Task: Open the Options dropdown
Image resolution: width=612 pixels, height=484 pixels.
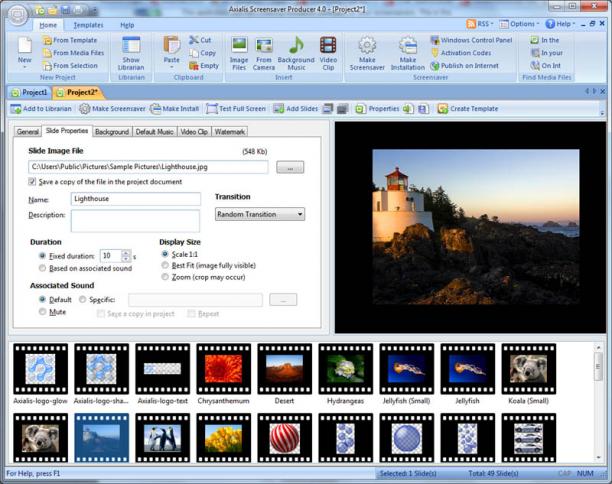Action: 519,24
